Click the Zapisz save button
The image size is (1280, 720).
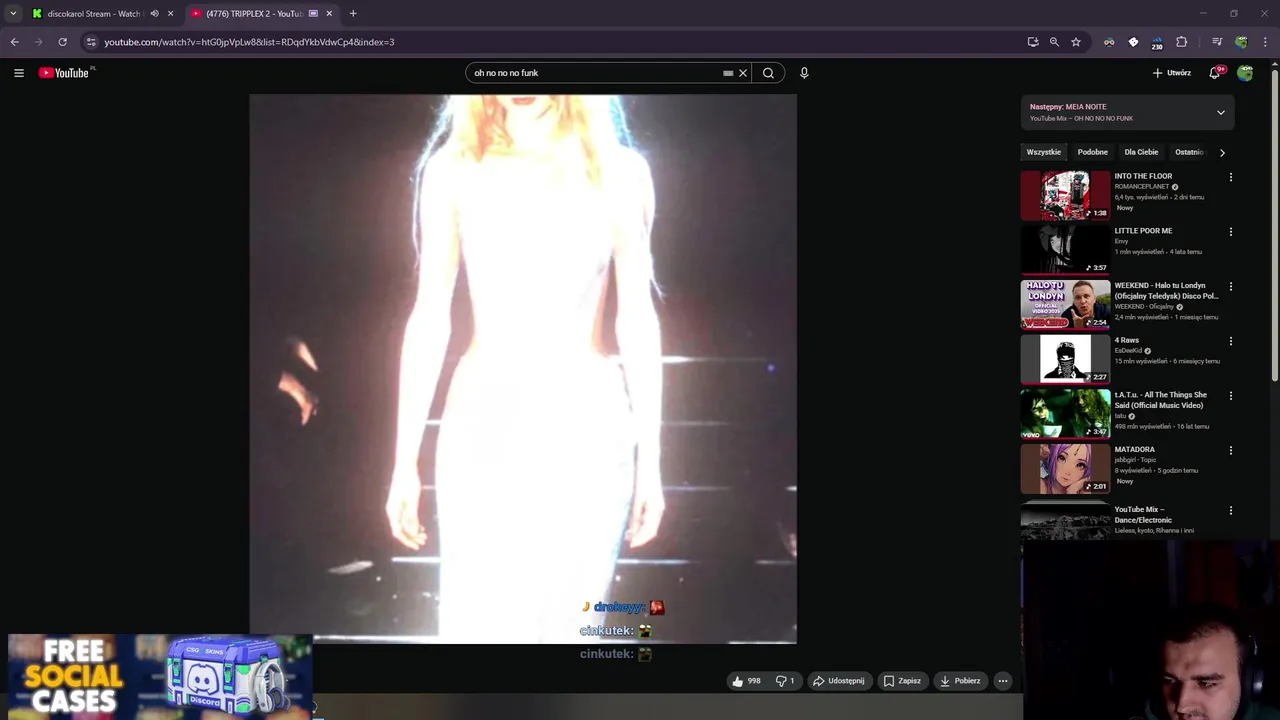(902, 681)
